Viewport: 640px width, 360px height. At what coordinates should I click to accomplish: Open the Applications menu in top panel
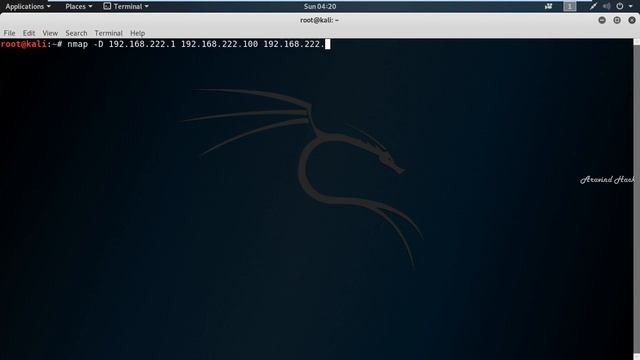[x=28, y=6]
